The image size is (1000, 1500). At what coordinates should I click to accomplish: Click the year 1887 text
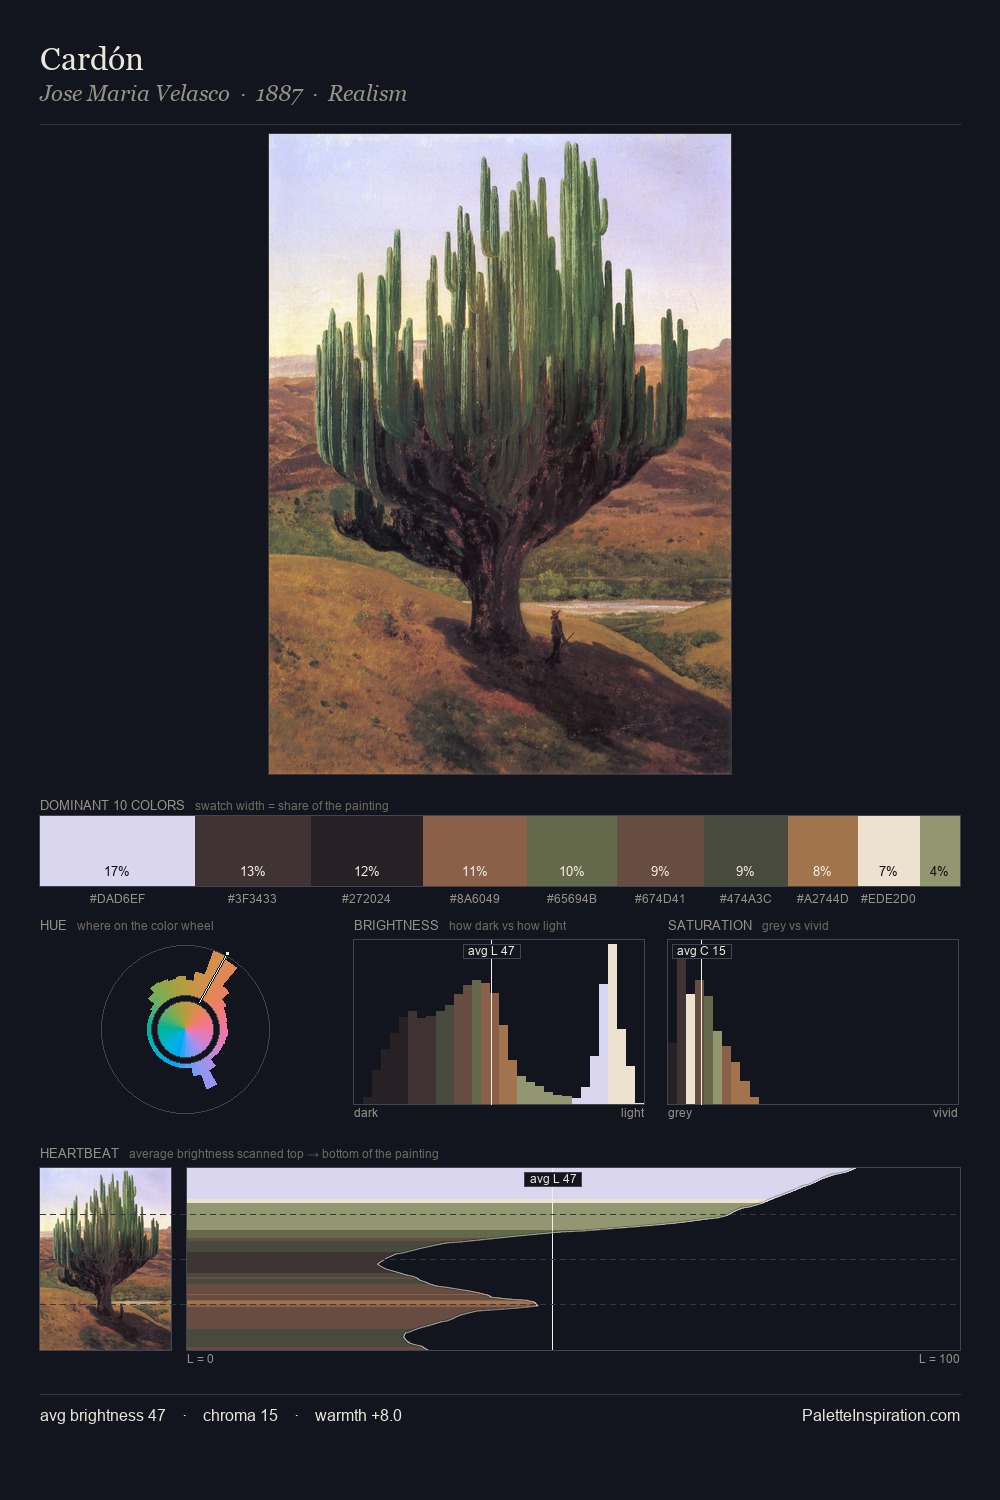pos(279,94)
